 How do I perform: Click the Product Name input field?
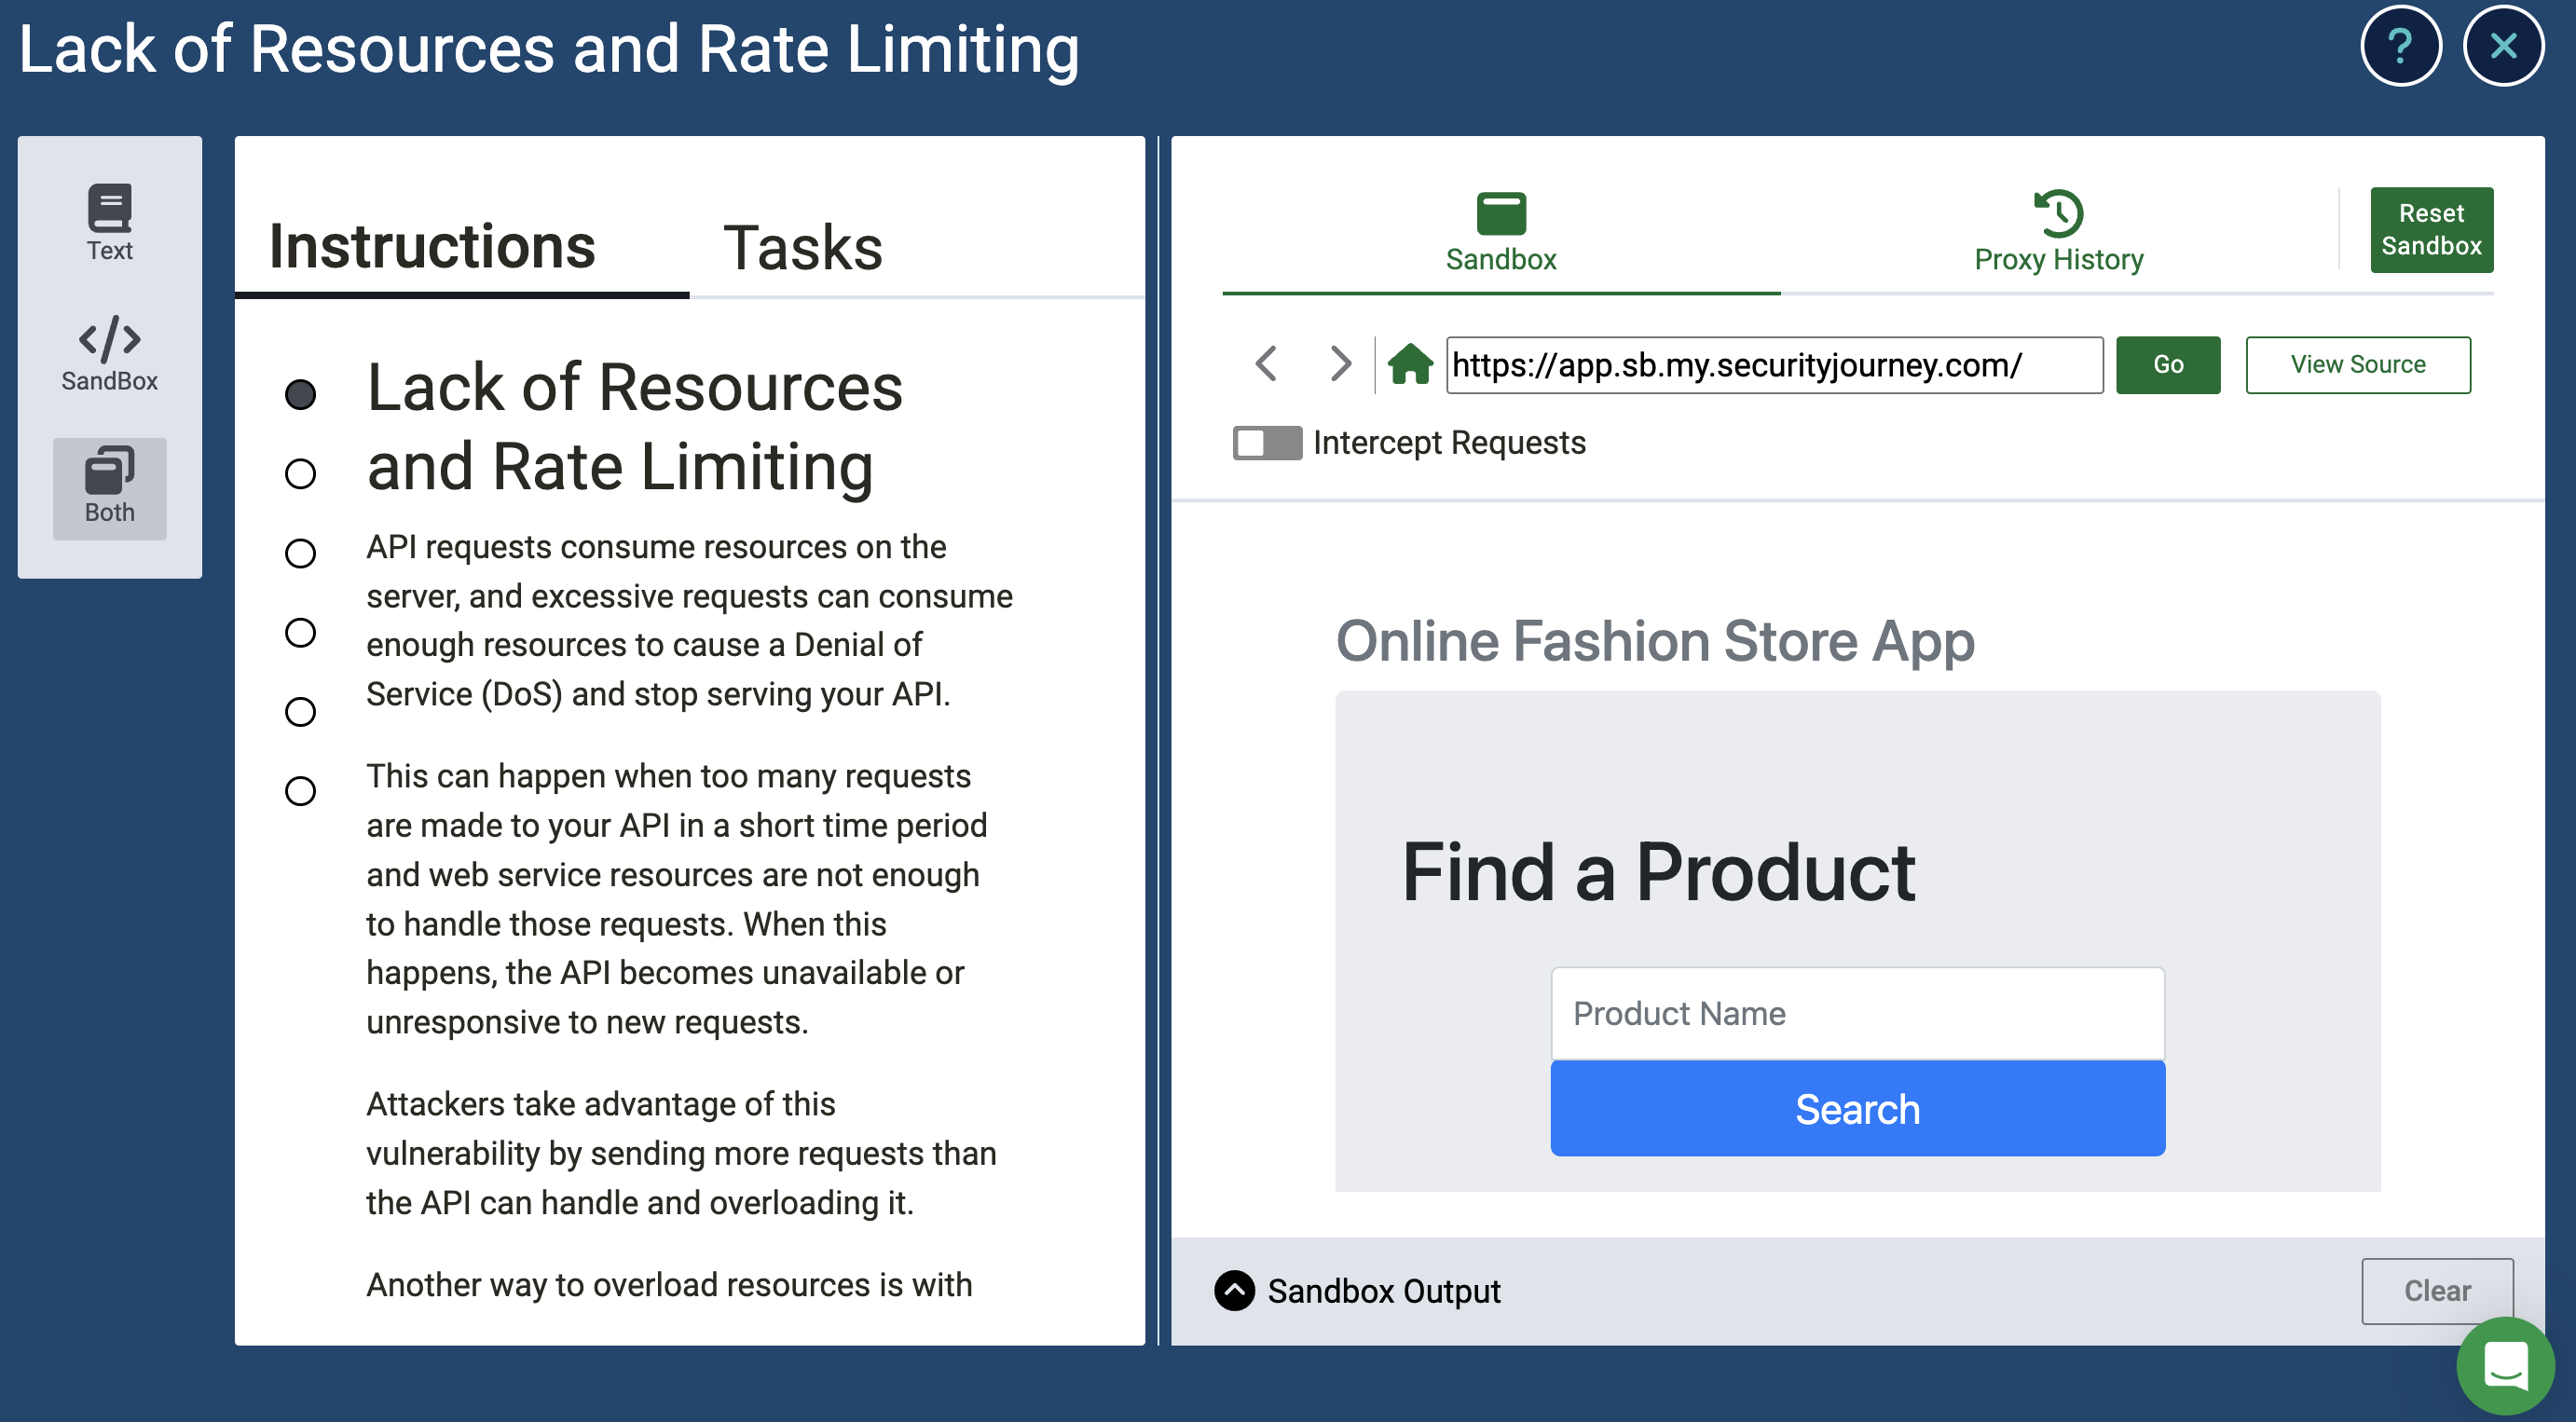coord(1857,1013)
